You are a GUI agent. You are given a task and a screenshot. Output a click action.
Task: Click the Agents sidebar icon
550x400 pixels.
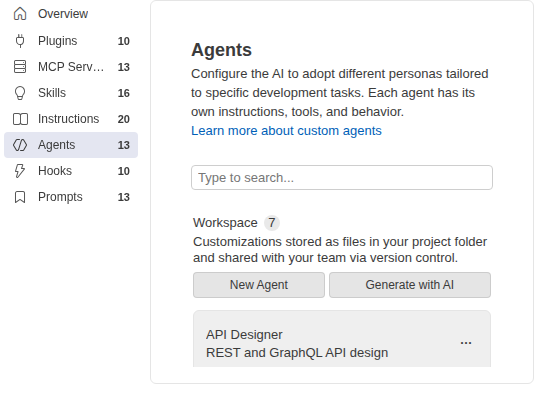[20, 145]
